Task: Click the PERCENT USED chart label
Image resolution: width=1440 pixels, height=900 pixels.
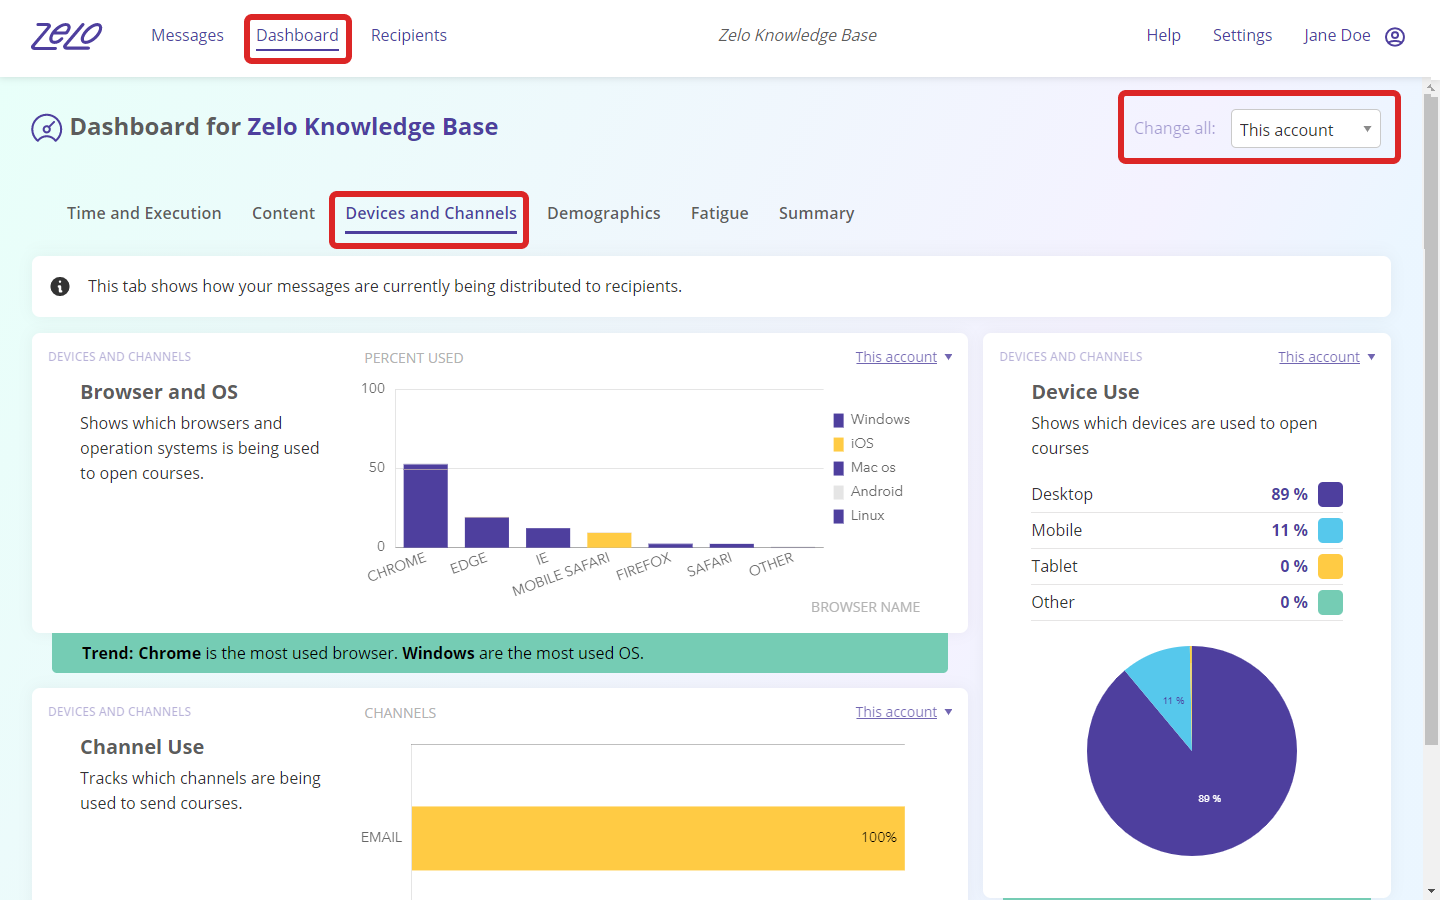Action: (413, 358)
